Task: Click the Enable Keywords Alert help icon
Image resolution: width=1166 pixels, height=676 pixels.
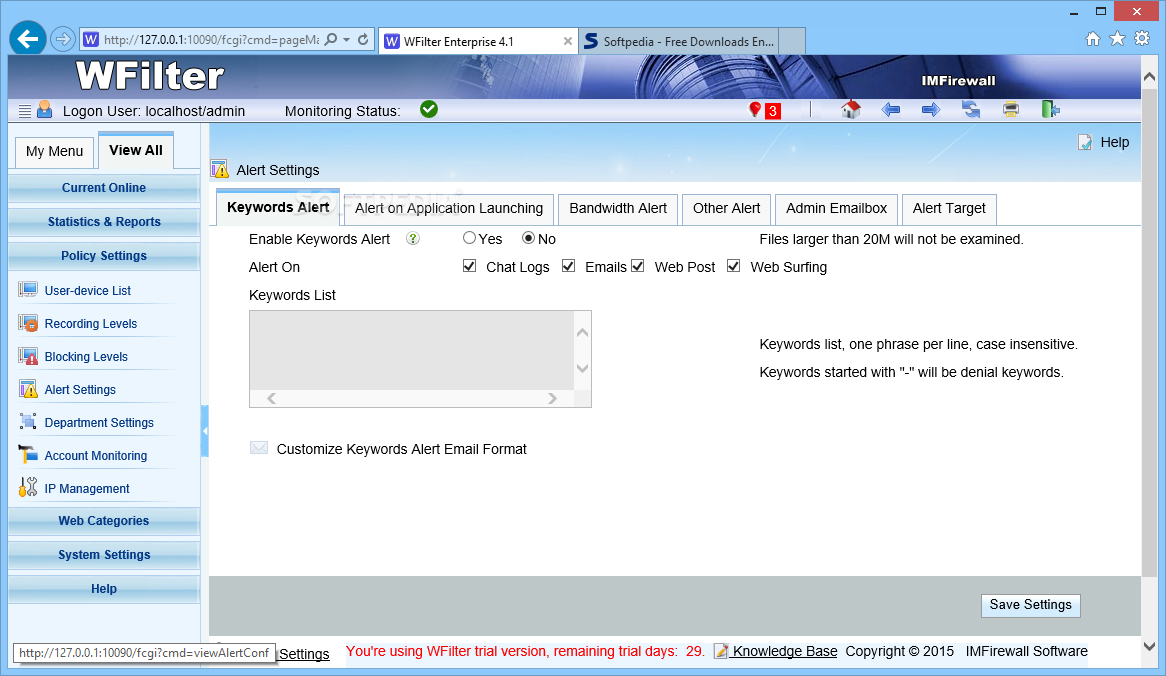Action: pyautogui.click(x=413, y=239)
